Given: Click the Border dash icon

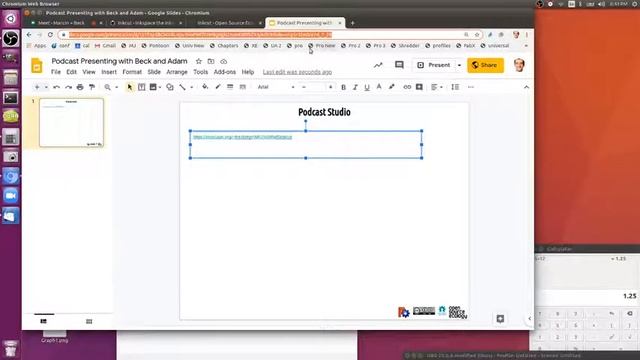Looking at the screenshot, I should pyautogui.click(x=243, y=87).
